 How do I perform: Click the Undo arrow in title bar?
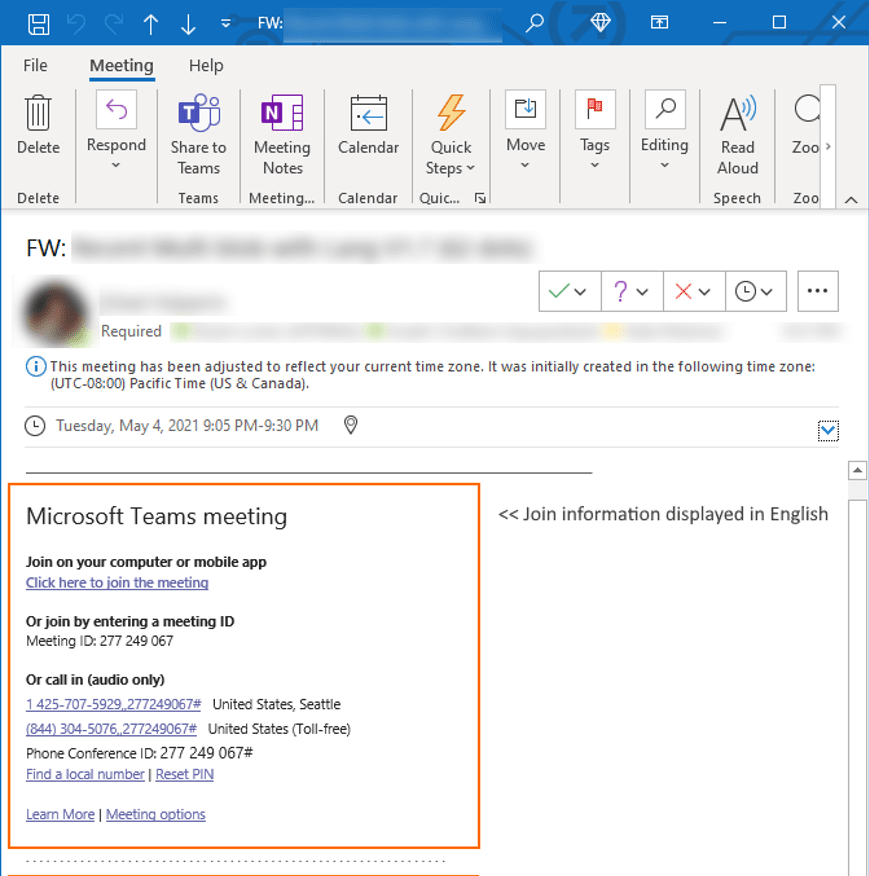pyautogui.click(x=76, y=23)
